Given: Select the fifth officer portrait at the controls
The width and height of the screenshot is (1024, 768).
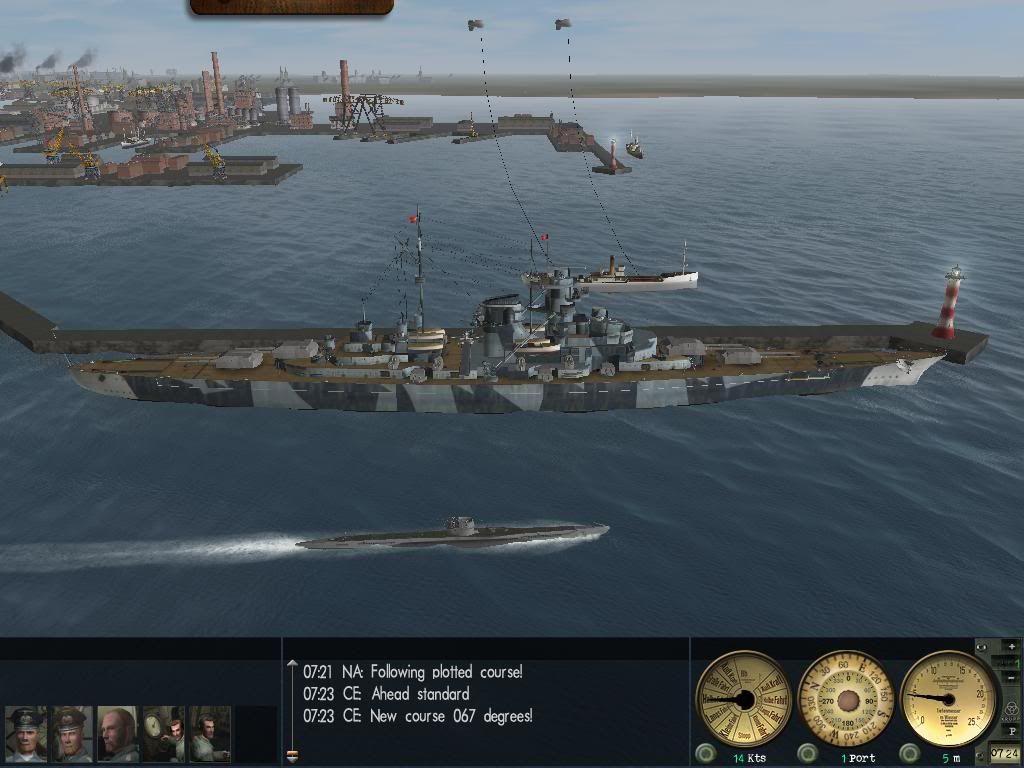Looking at the screenshot, I should pyautogui.click(x=210, y=733).
